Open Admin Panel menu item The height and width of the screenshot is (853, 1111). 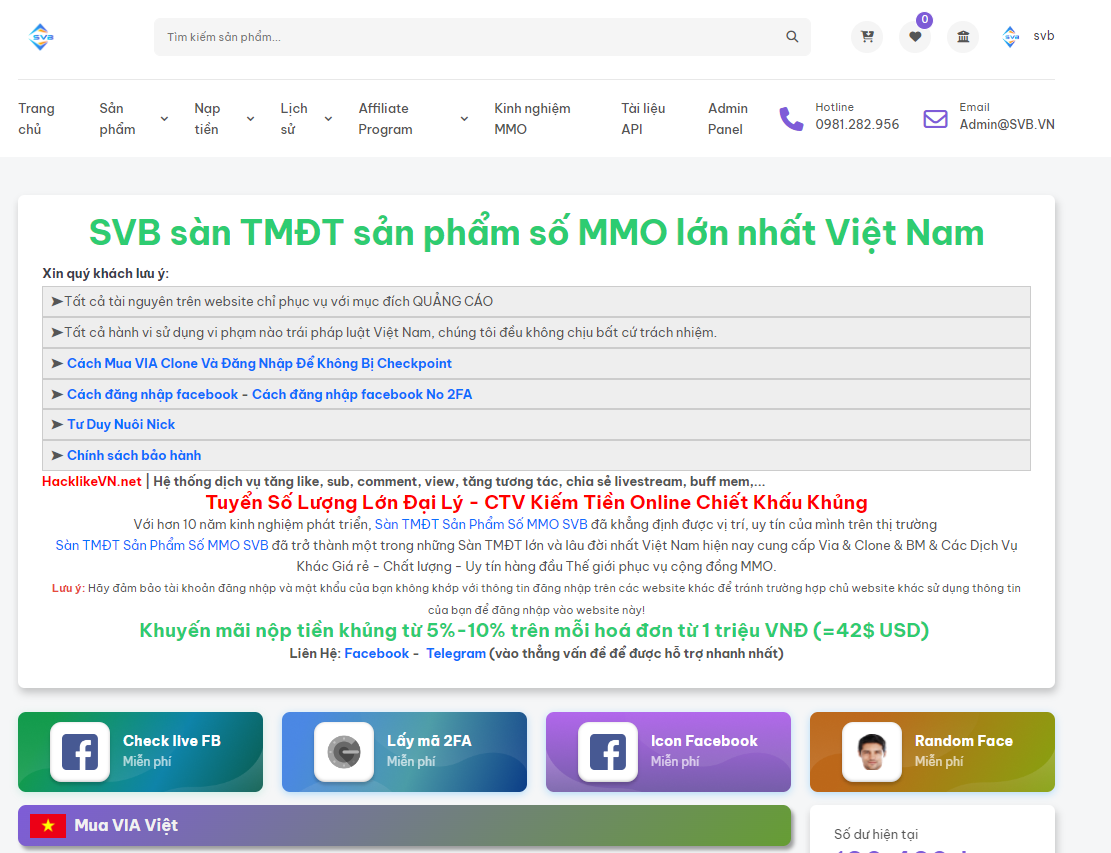pos(728,118)
